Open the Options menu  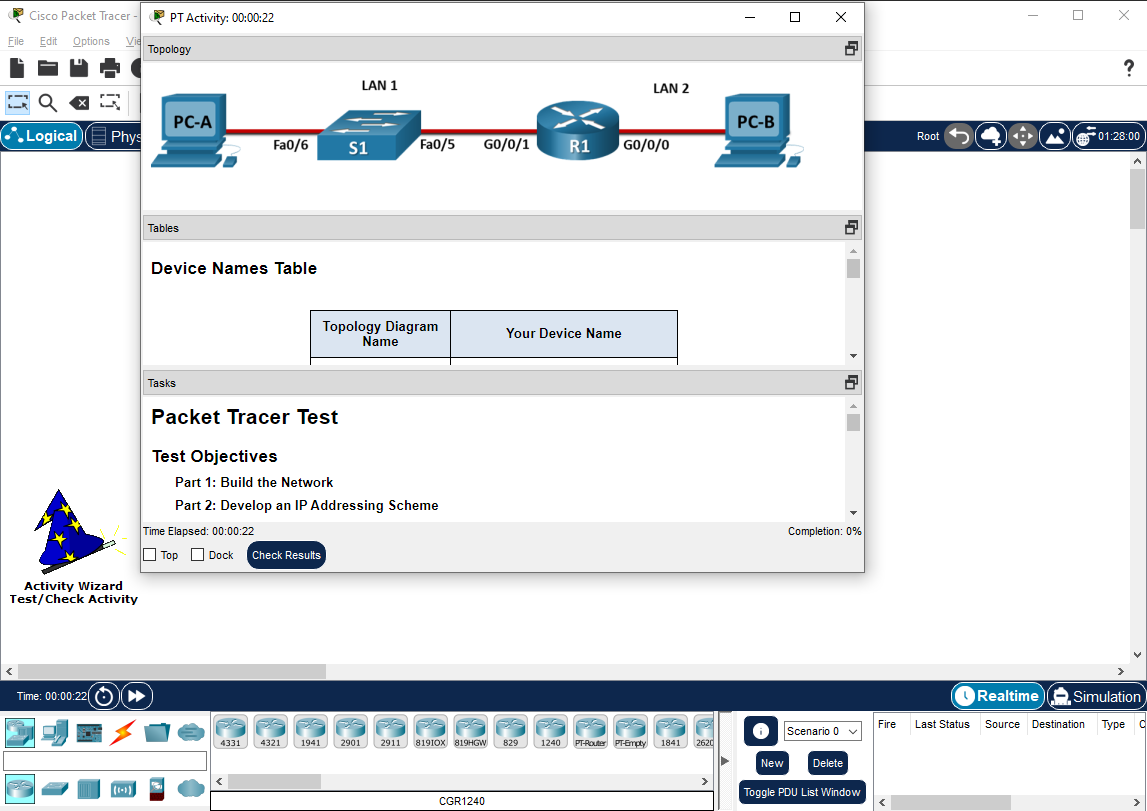pos(91,41)
